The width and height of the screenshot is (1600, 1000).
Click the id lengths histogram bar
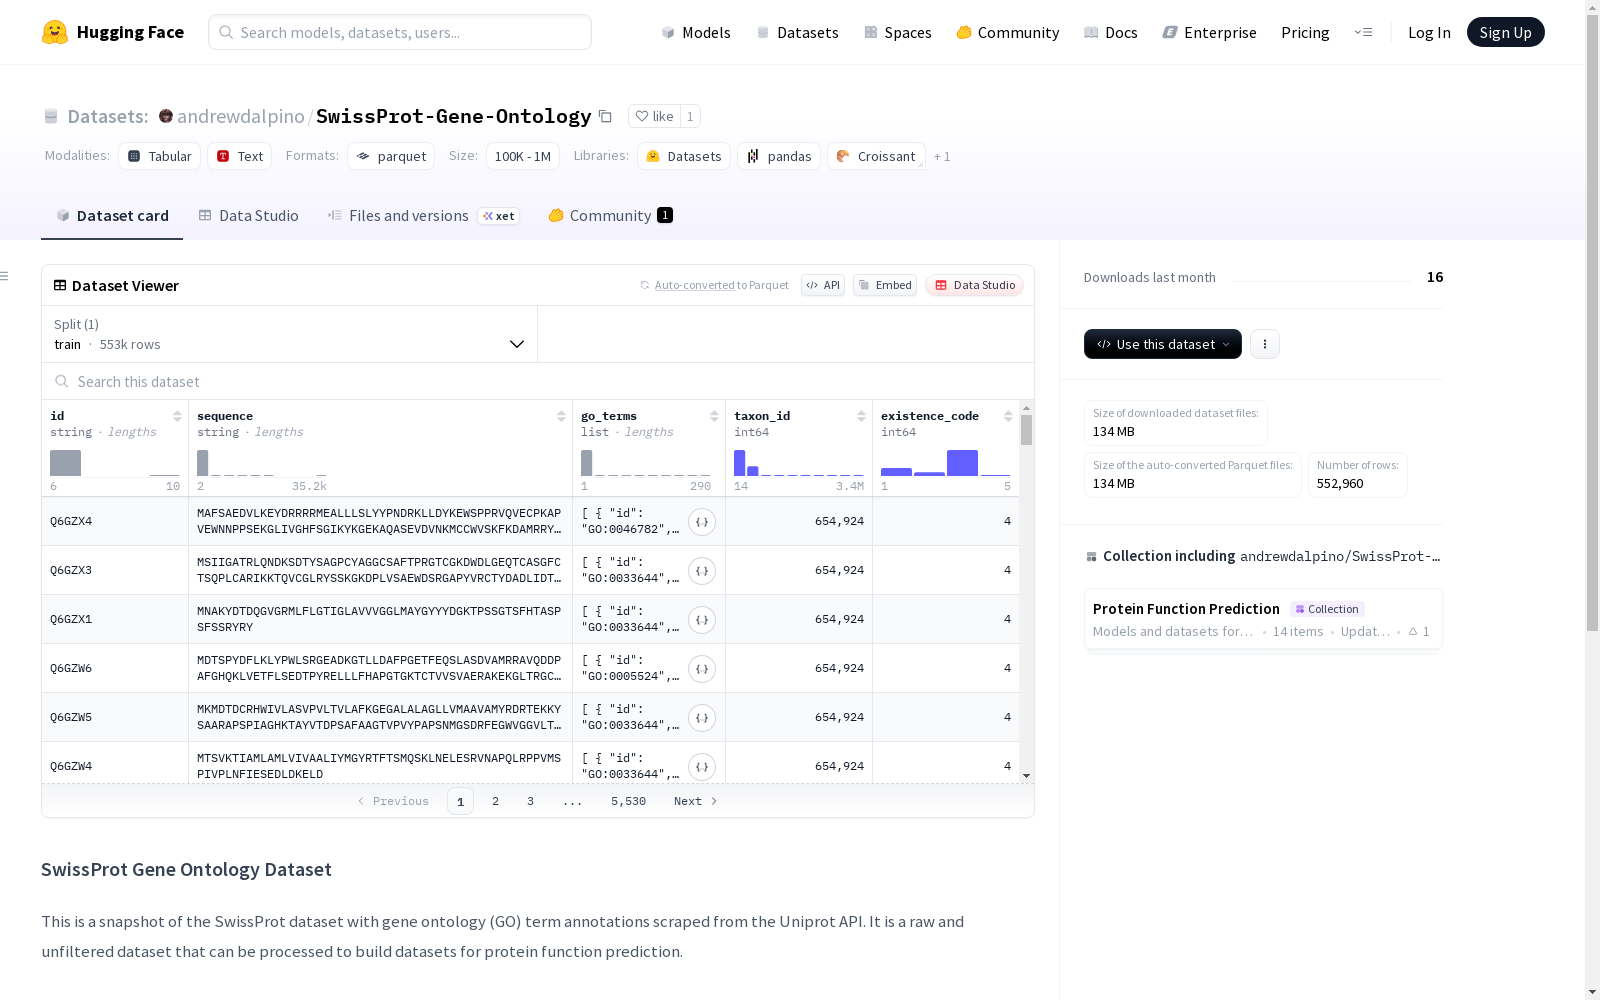pyautogui.click(x=65, y=463)
